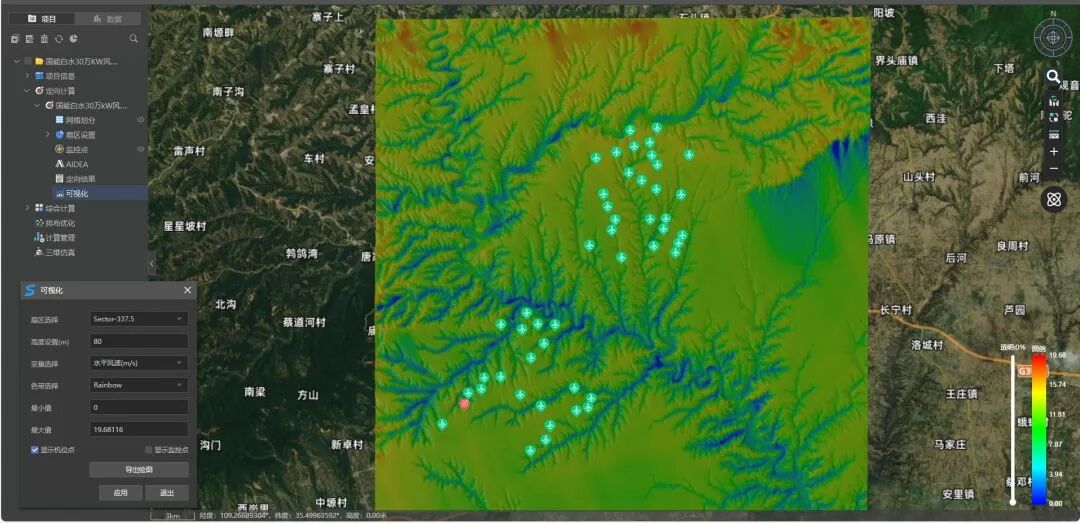Image resolution: width=1080 pixels, height=523 pixels.
Task: Click the 导出绘图 button
Action: tap(138, 470)
